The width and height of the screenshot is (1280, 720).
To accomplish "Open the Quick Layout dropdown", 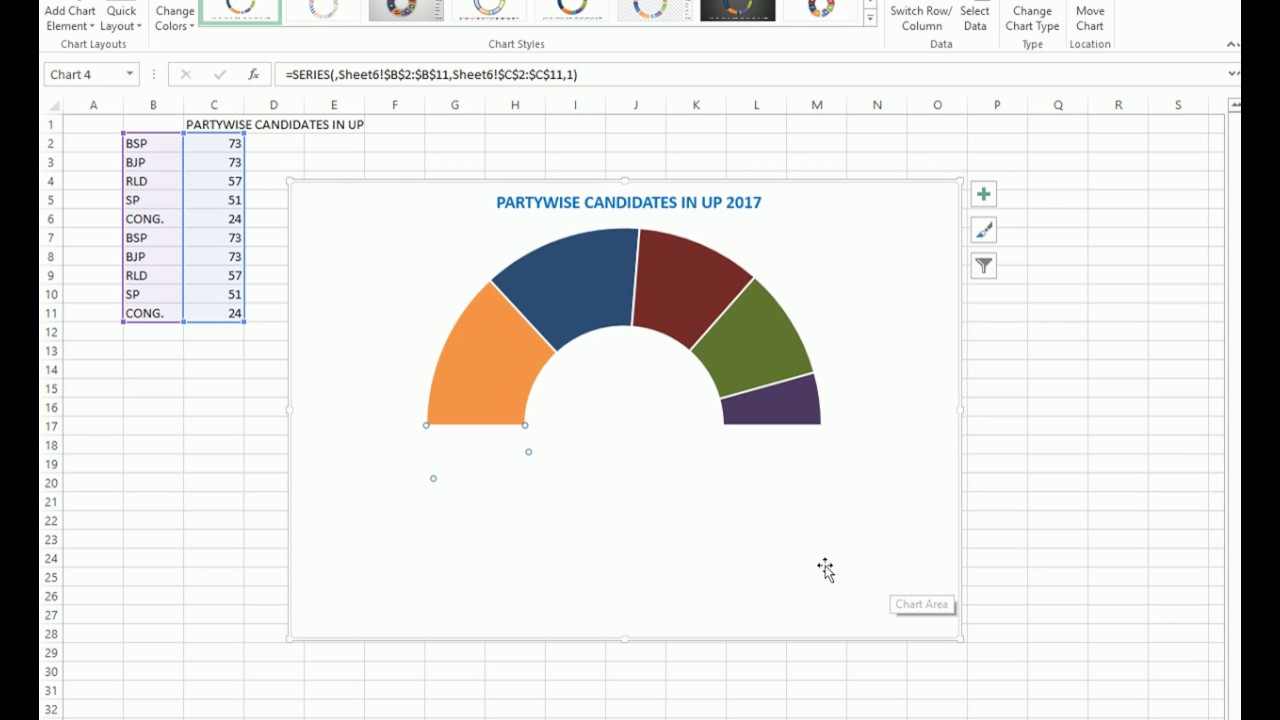I will click(121, 17).
